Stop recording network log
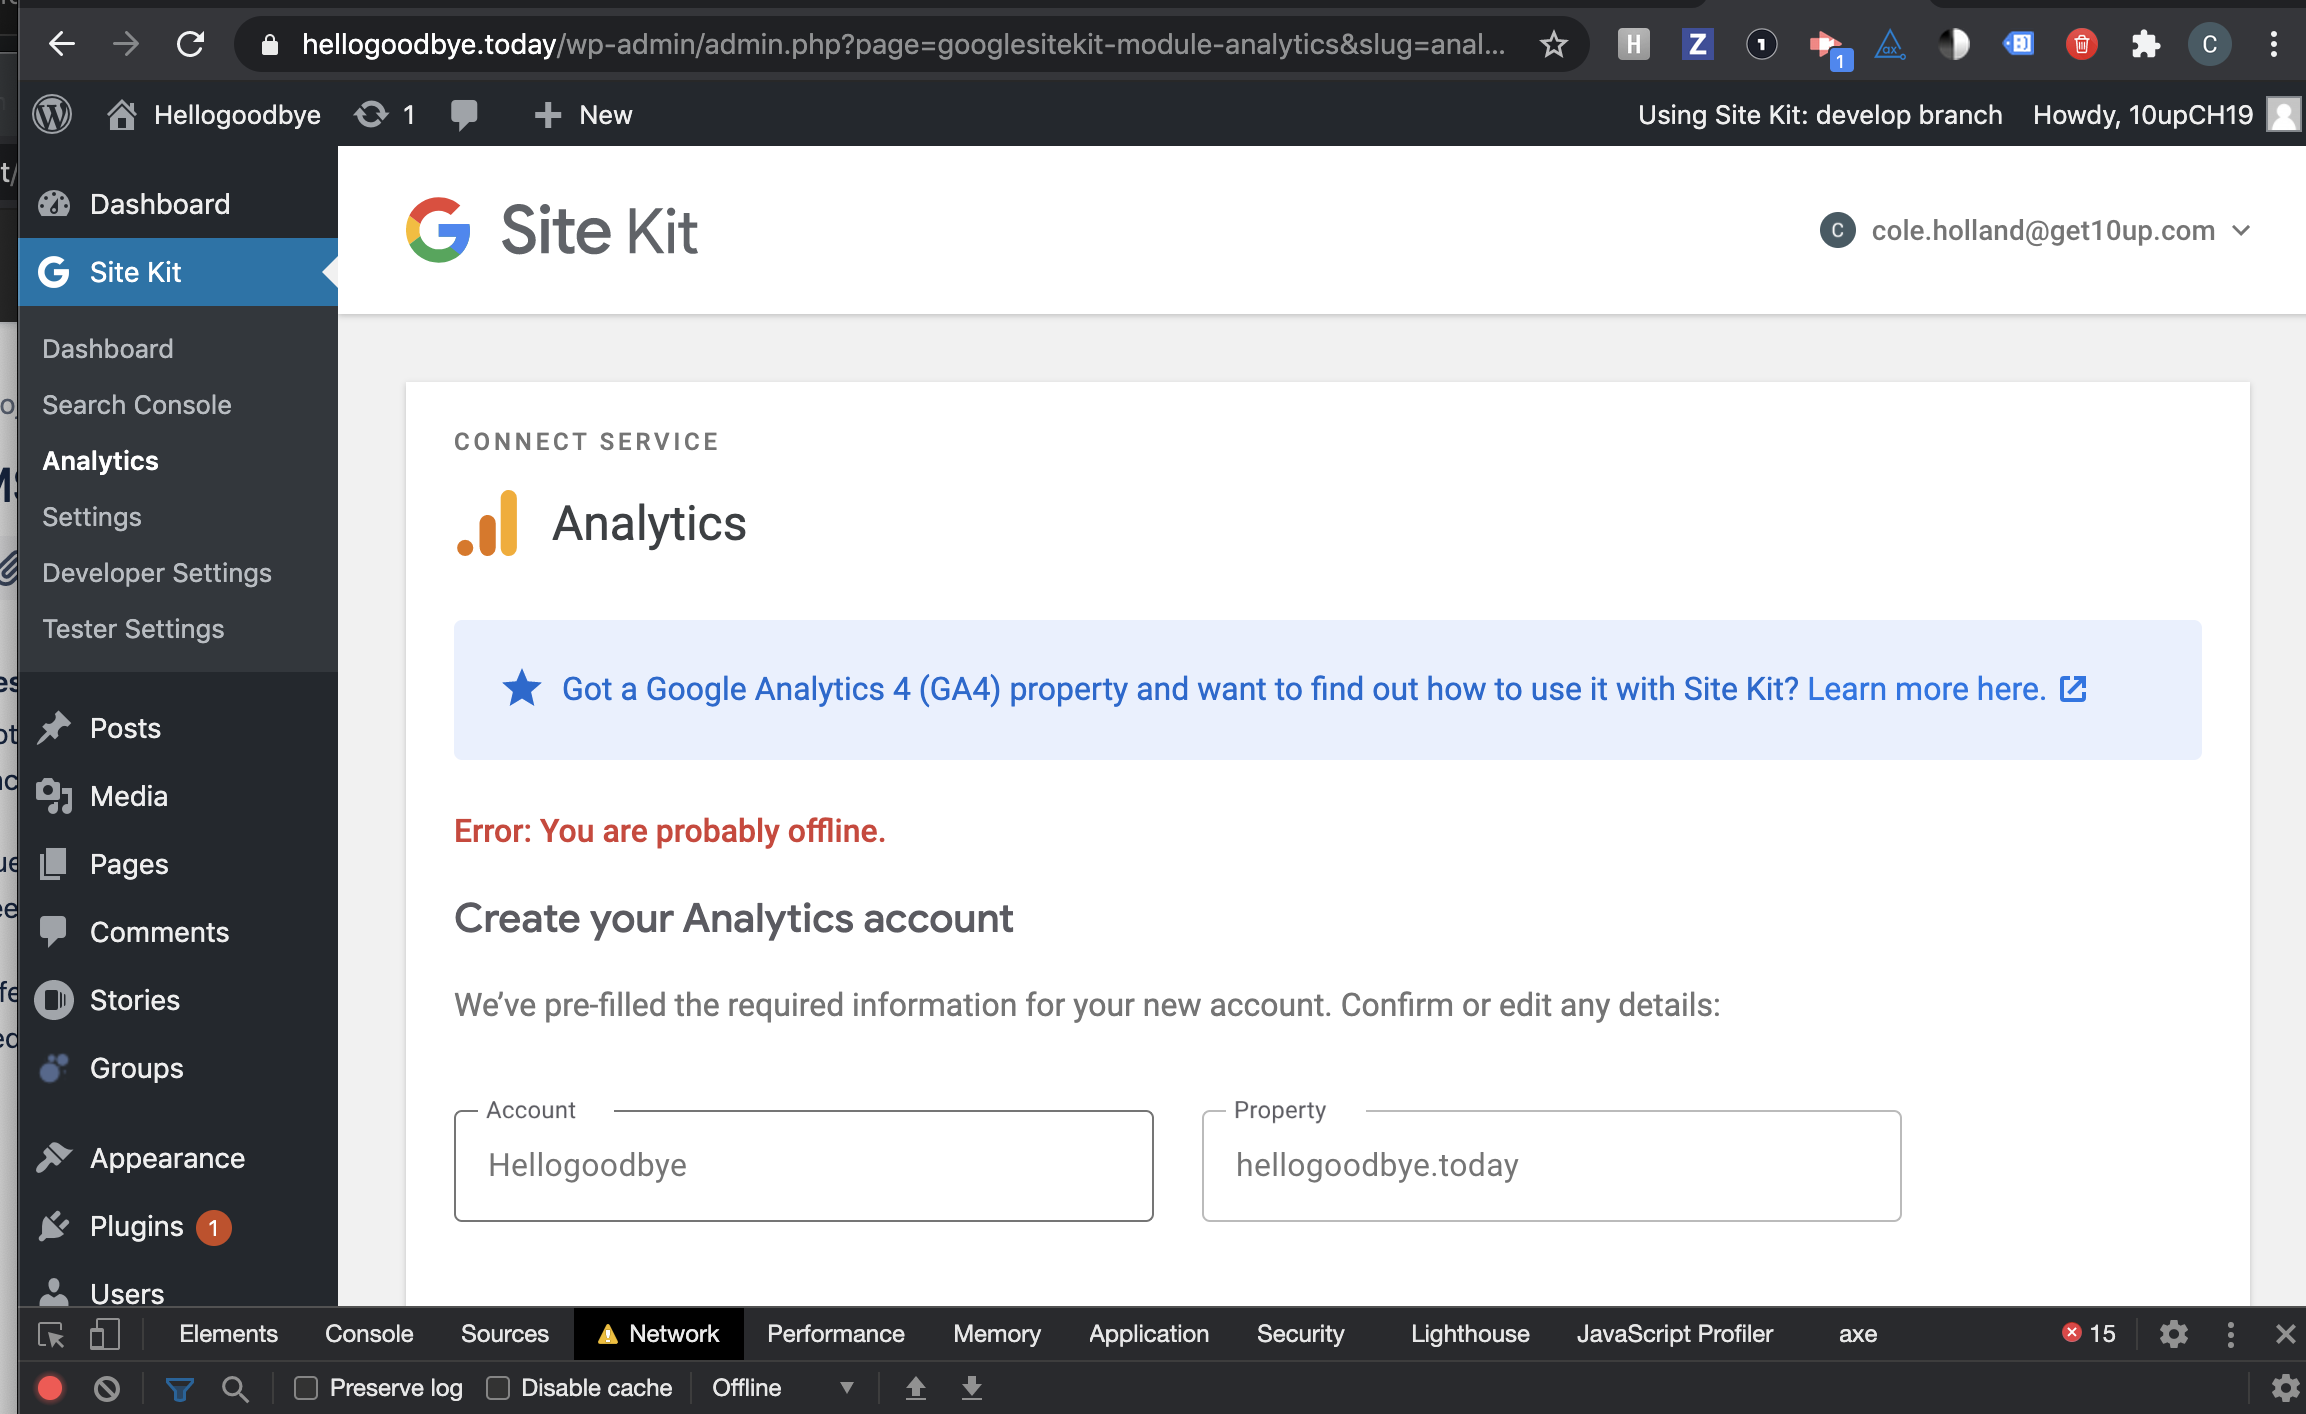 point(50,1388)
